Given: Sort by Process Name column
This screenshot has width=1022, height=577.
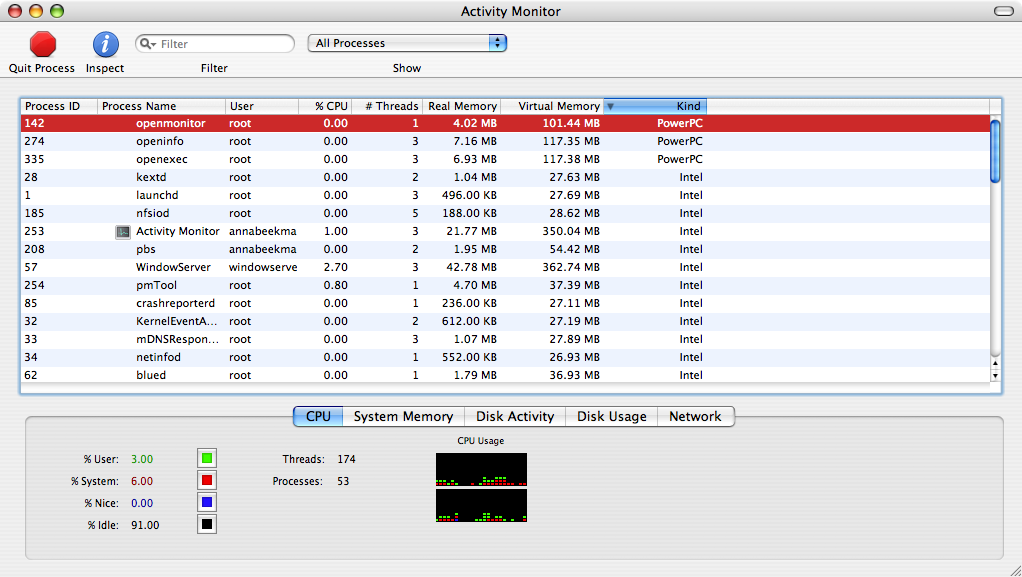Looking at the screenshot, I should (162, 106).
